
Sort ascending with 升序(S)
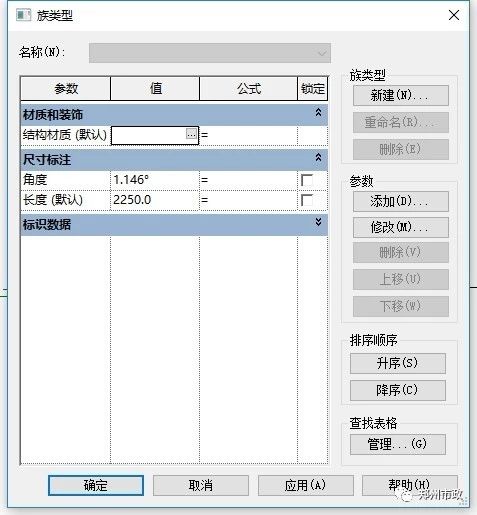(x=398, y=363)
